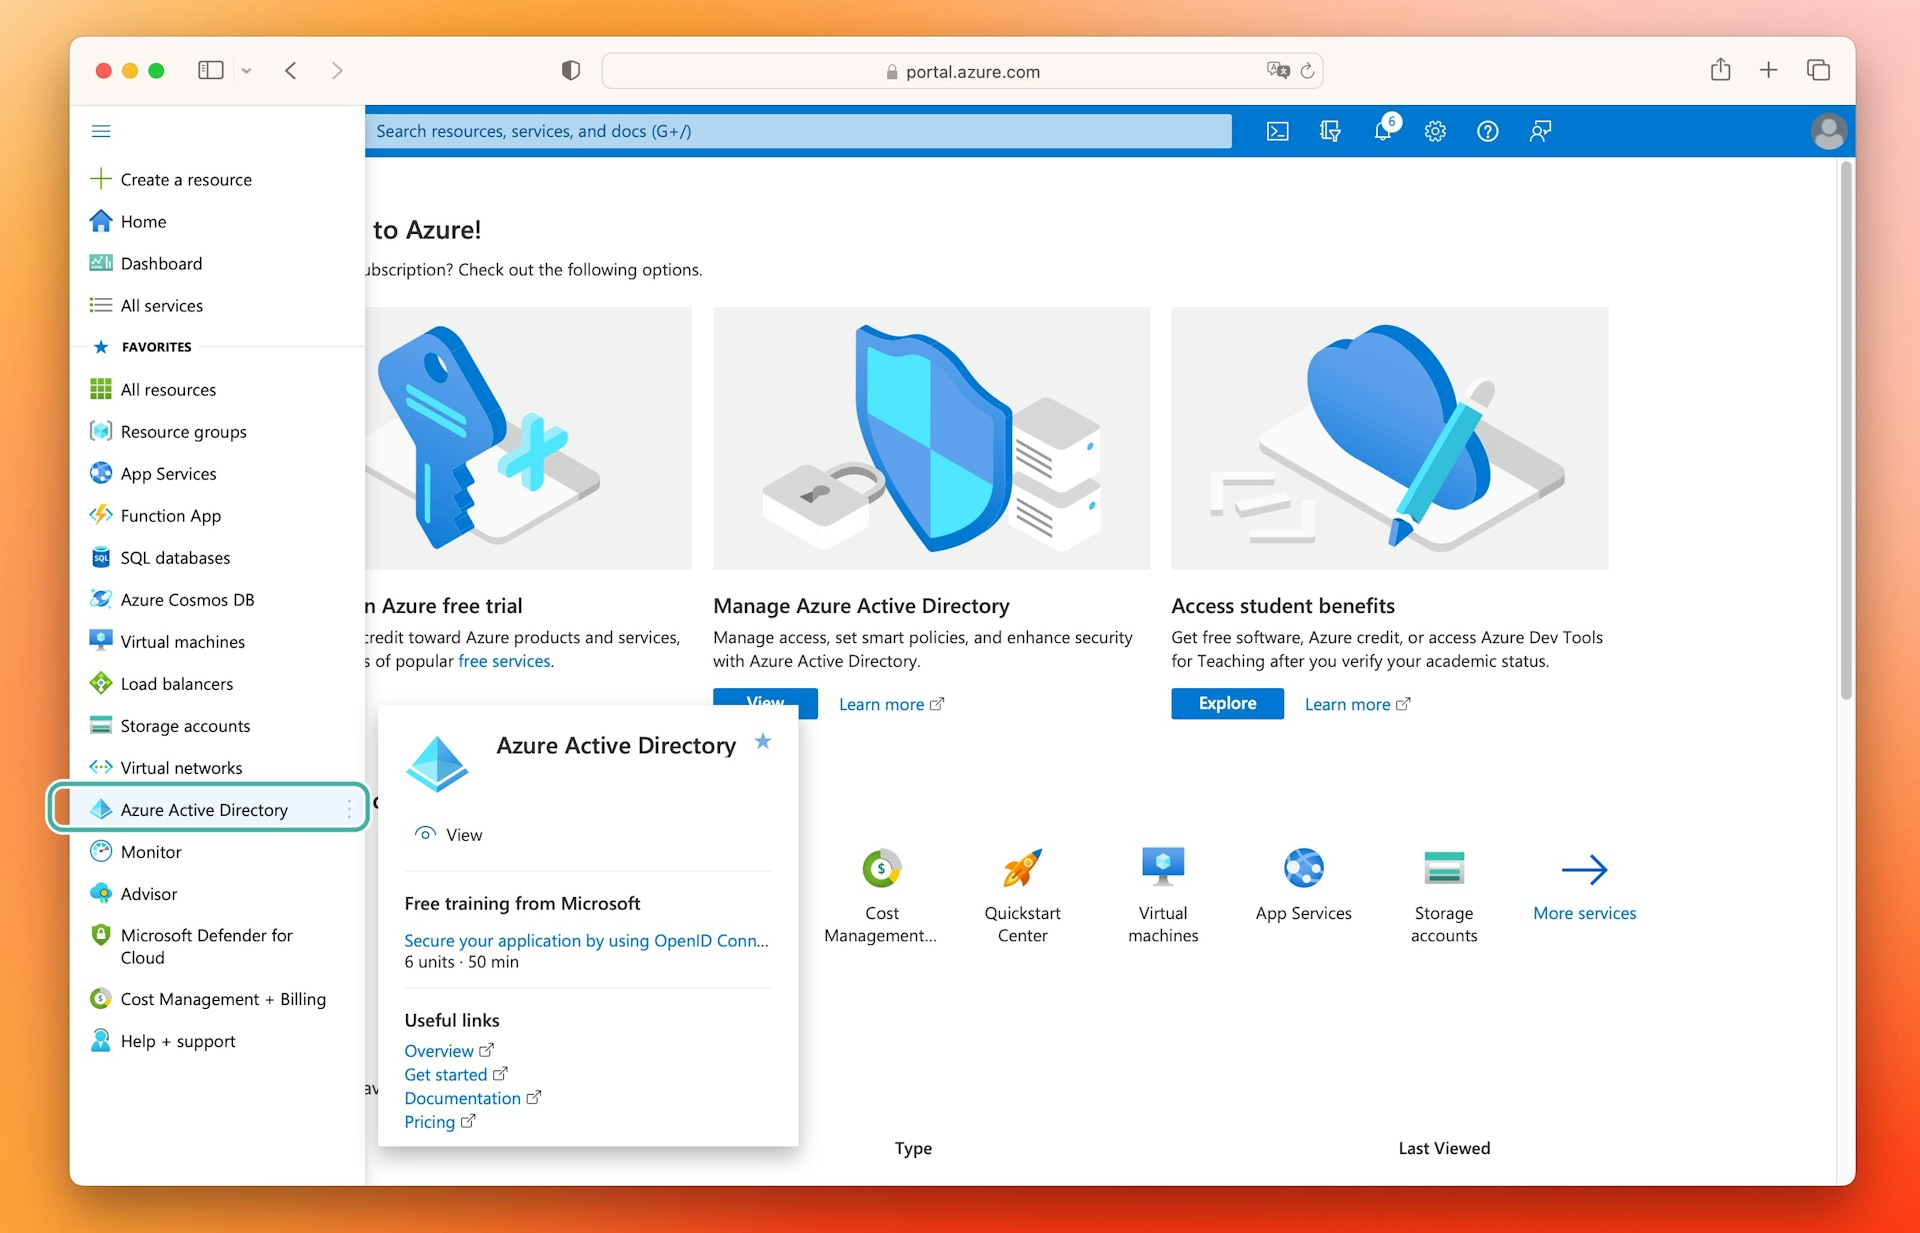
Task: Expand the Azure Active Directory context menu
Action: (x=347, y=809)
